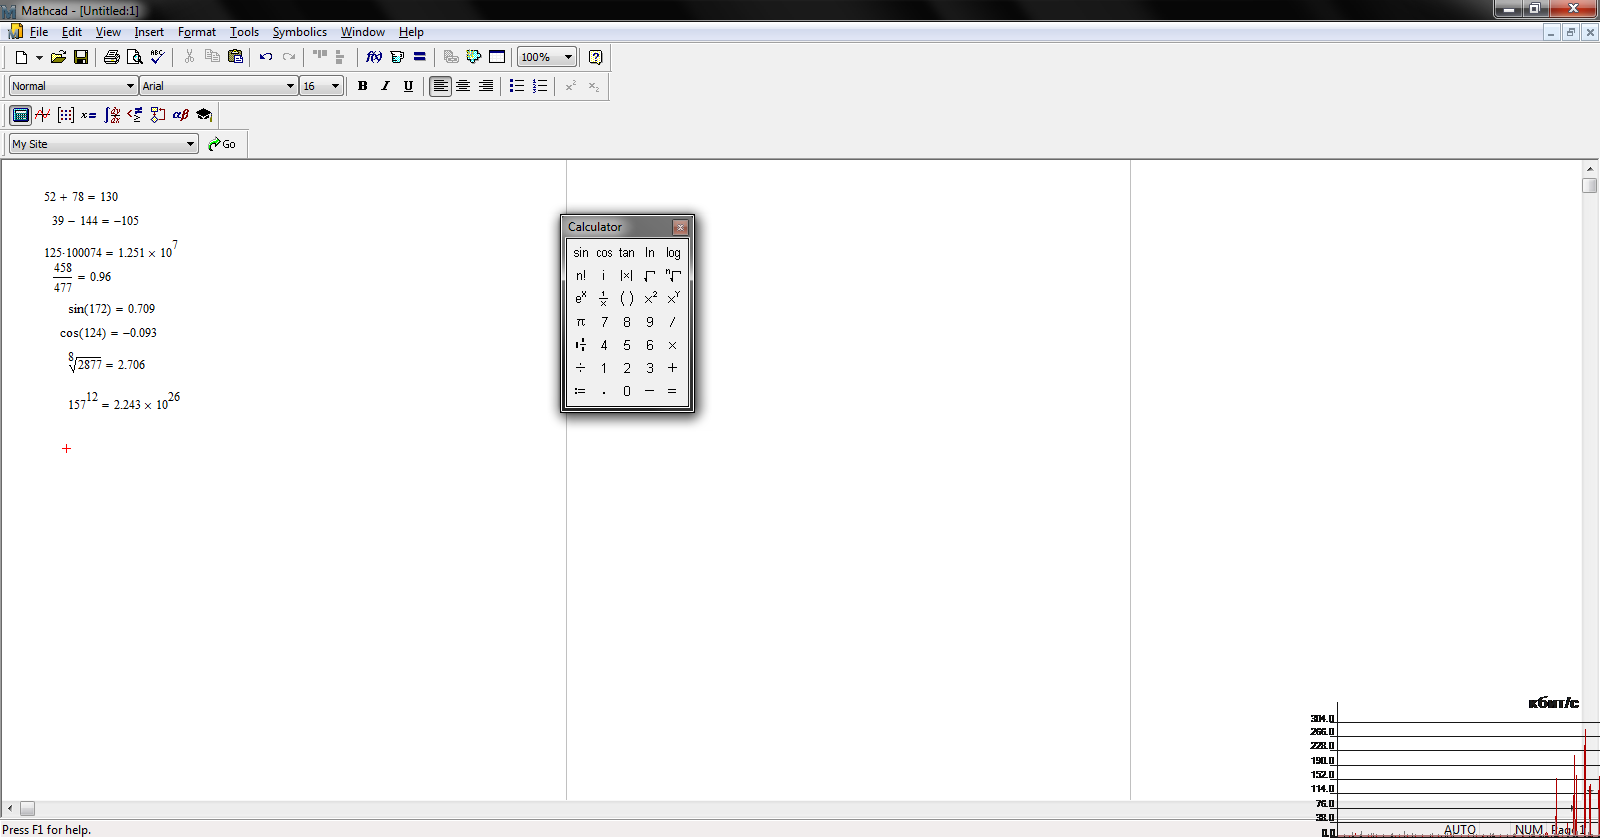Viewport: 1600px width, 838px height.
Task: Click digit 7 in Calculator palette
Action: (604, 322)
